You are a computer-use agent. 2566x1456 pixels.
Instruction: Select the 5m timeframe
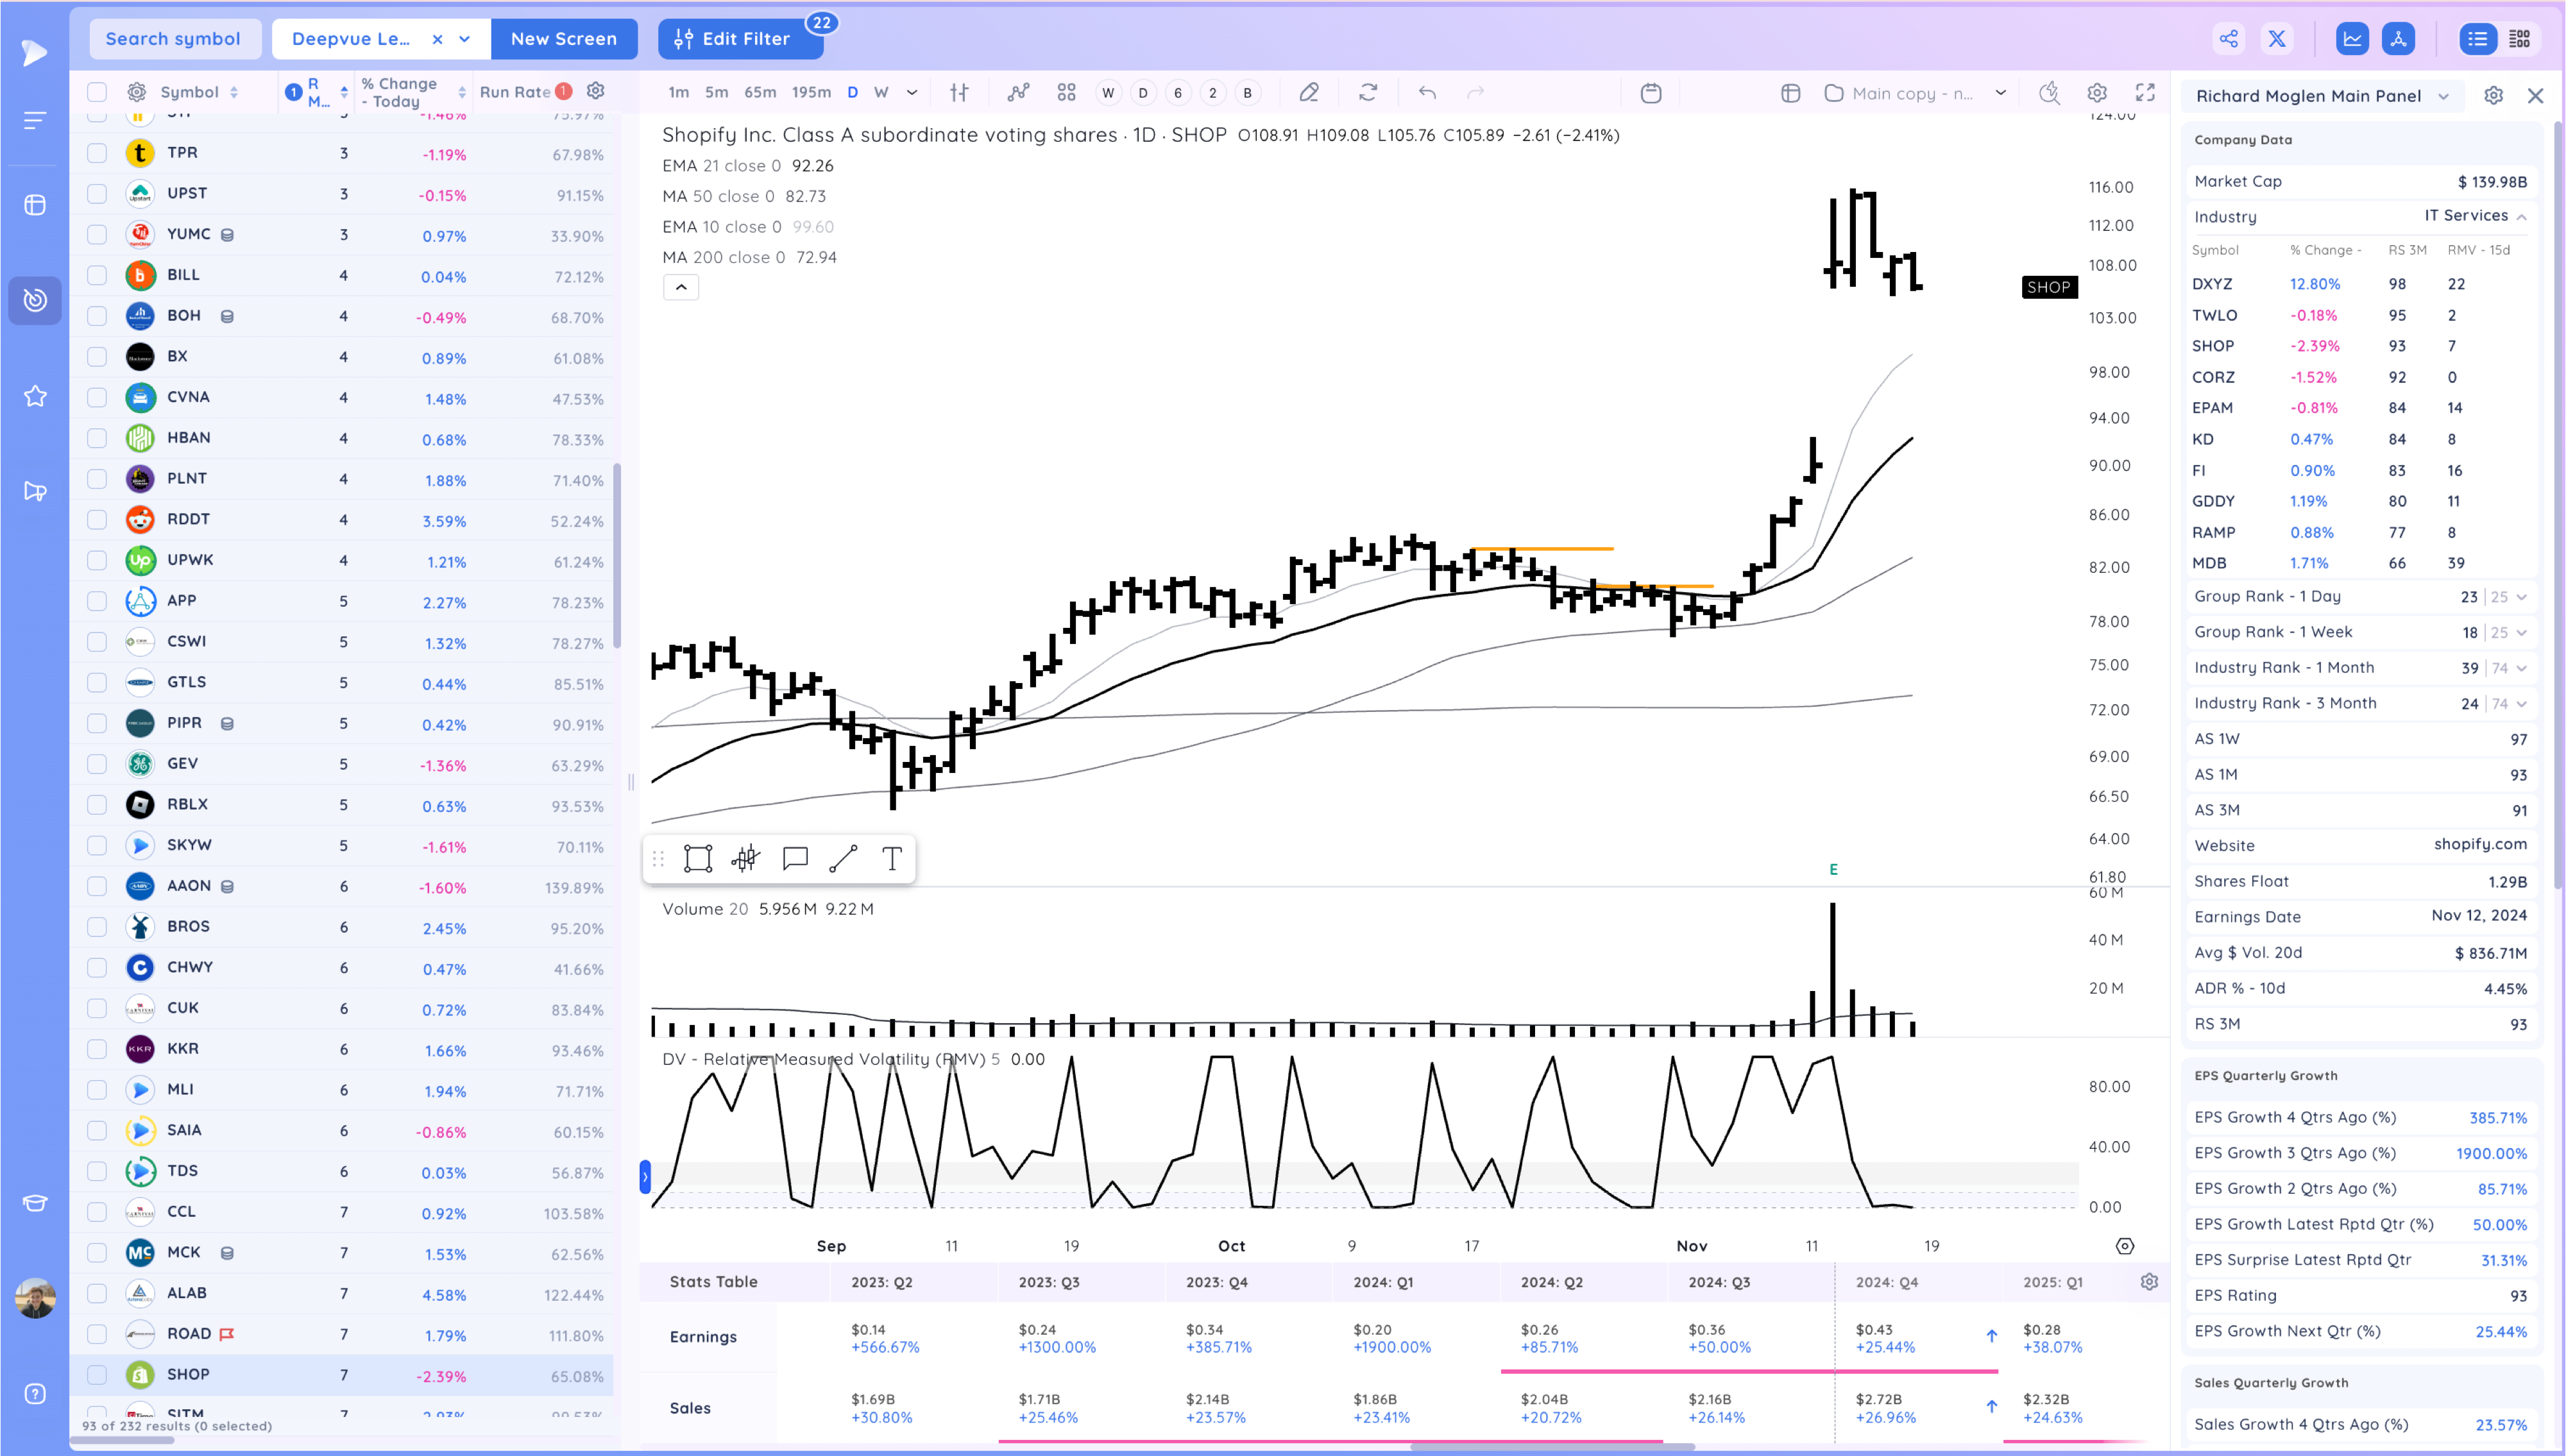pyautogui.click(x=717, y=93)
